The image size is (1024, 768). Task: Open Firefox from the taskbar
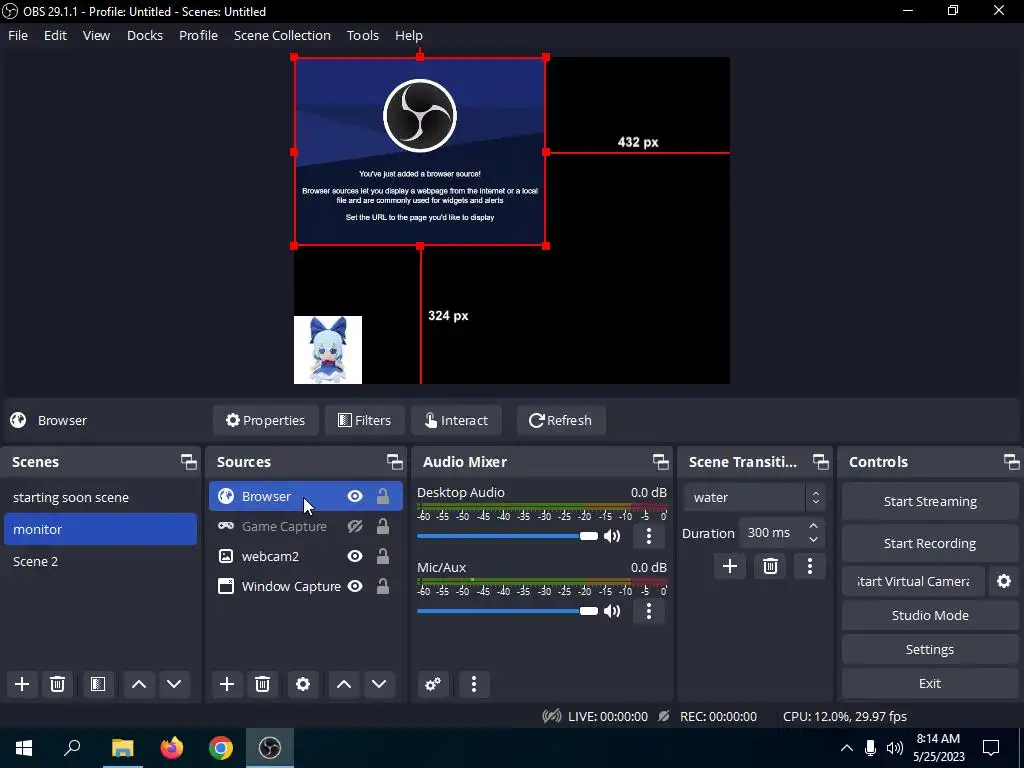coord(172,748)
